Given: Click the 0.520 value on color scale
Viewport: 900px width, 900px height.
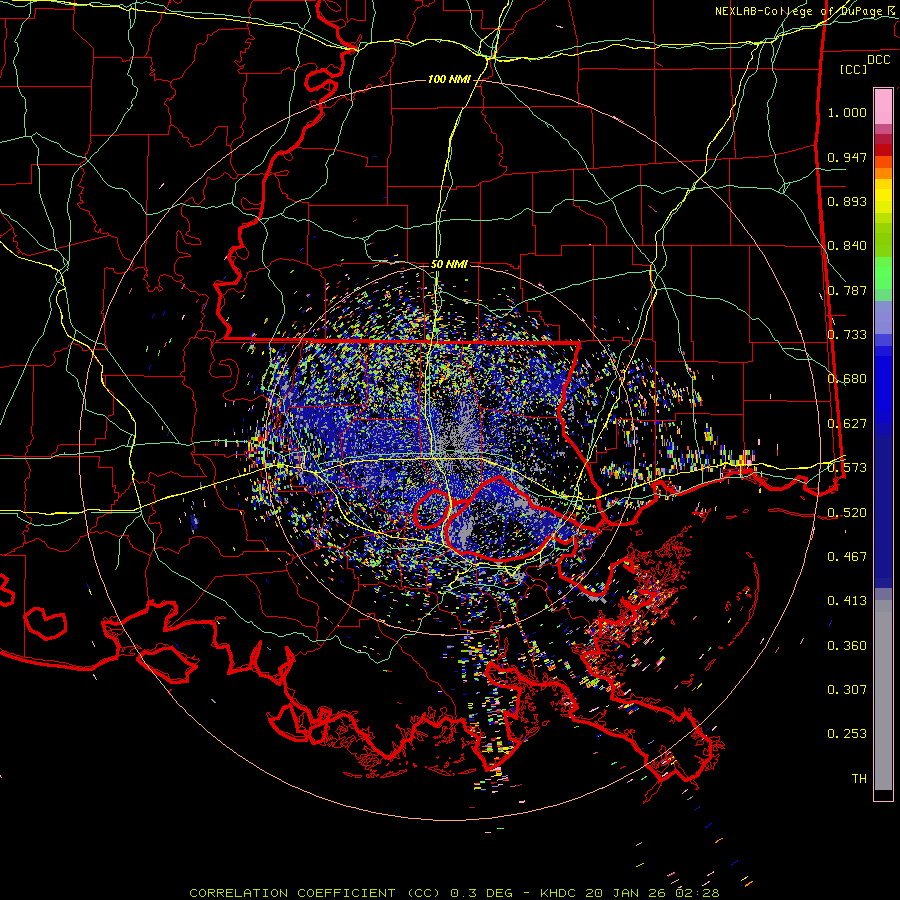Looking at the screenshot, I should tap(847, 513).
